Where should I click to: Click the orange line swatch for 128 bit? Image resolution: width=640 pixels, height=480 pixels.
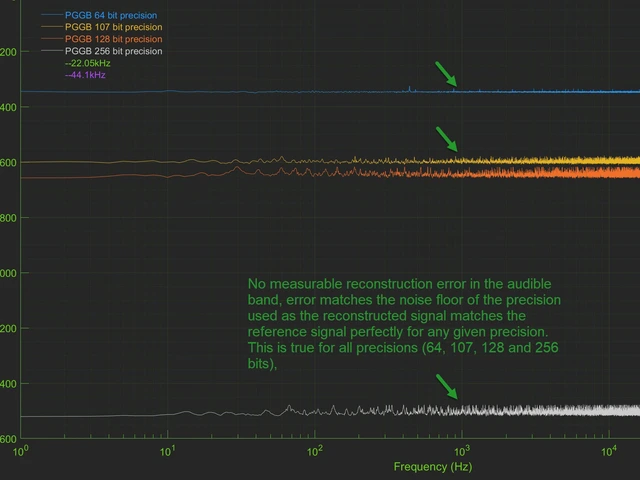tap(52, 39)
